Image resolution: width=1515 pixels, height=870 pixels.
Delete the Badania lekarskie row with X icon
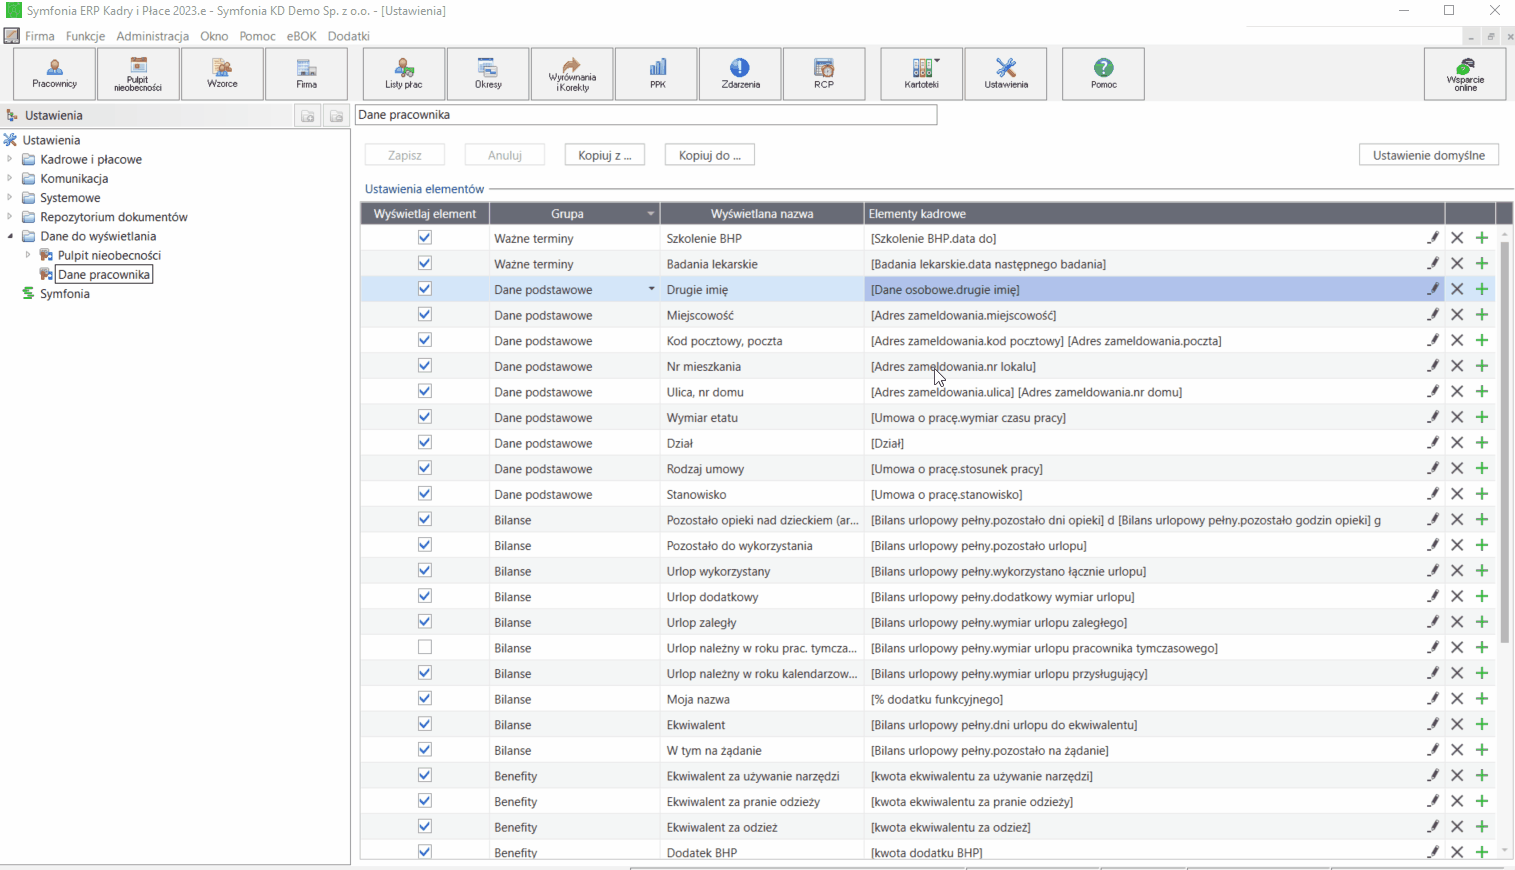tap(1457, 264)
